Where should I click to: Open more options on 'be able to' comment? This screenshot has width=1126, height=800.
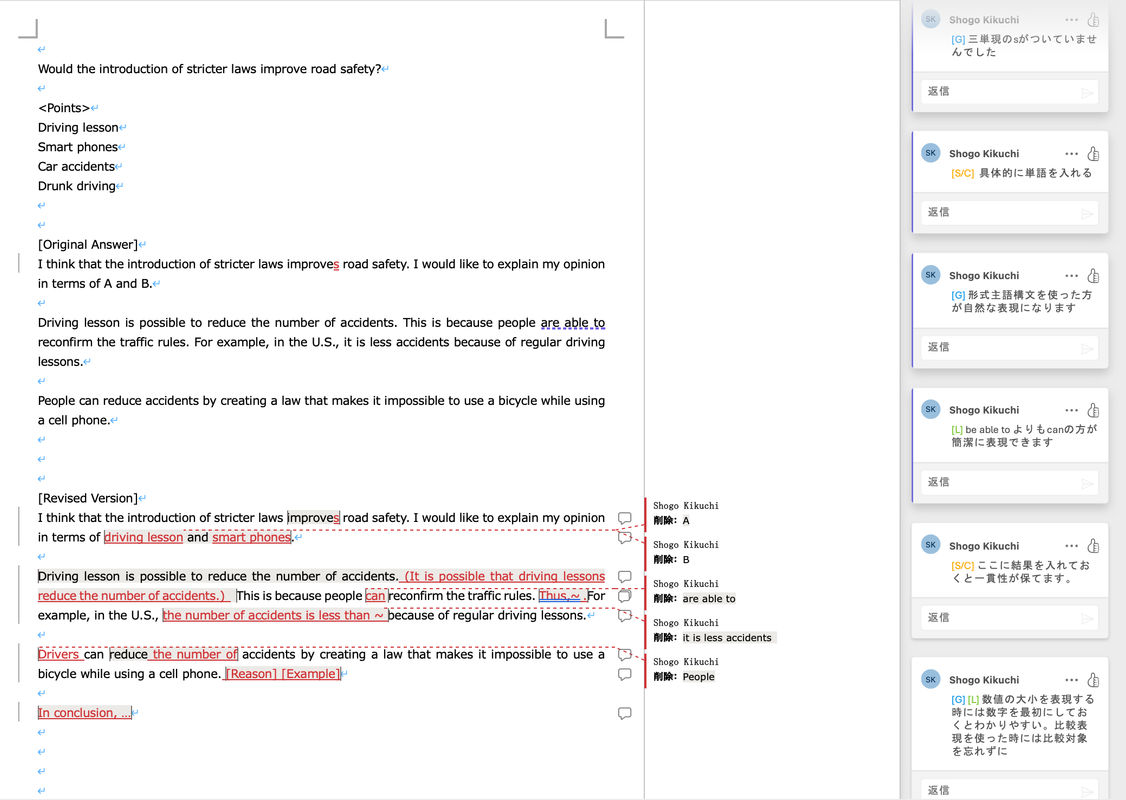(1072, 410)
